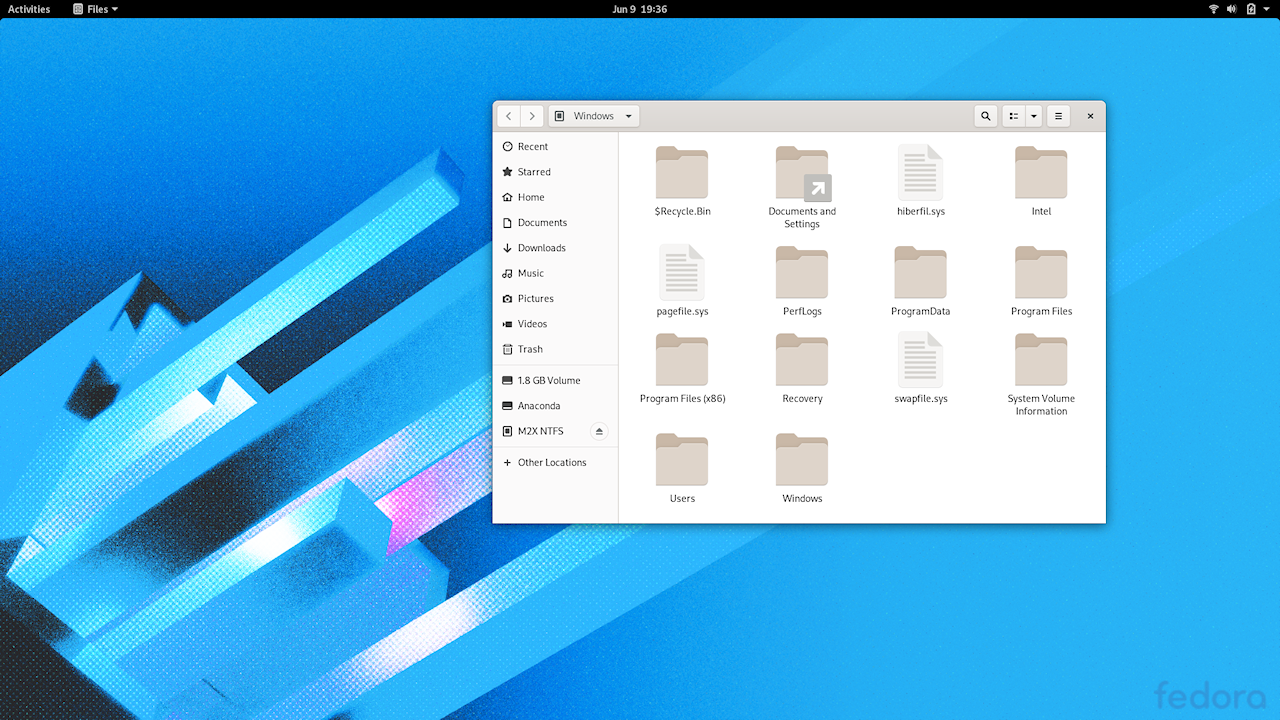1280x720 pixels.
Task: Open system status menu arrow in top bar
Action: pos(1267,9)
